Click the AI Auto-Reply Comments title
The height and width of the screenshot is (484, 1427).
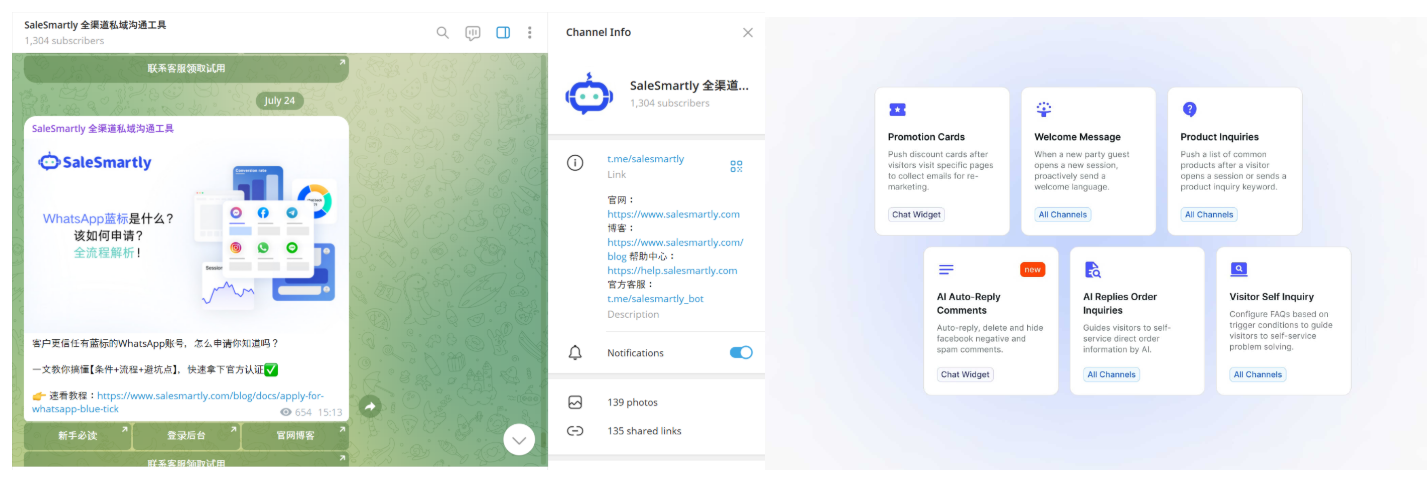tap(969, 303)
